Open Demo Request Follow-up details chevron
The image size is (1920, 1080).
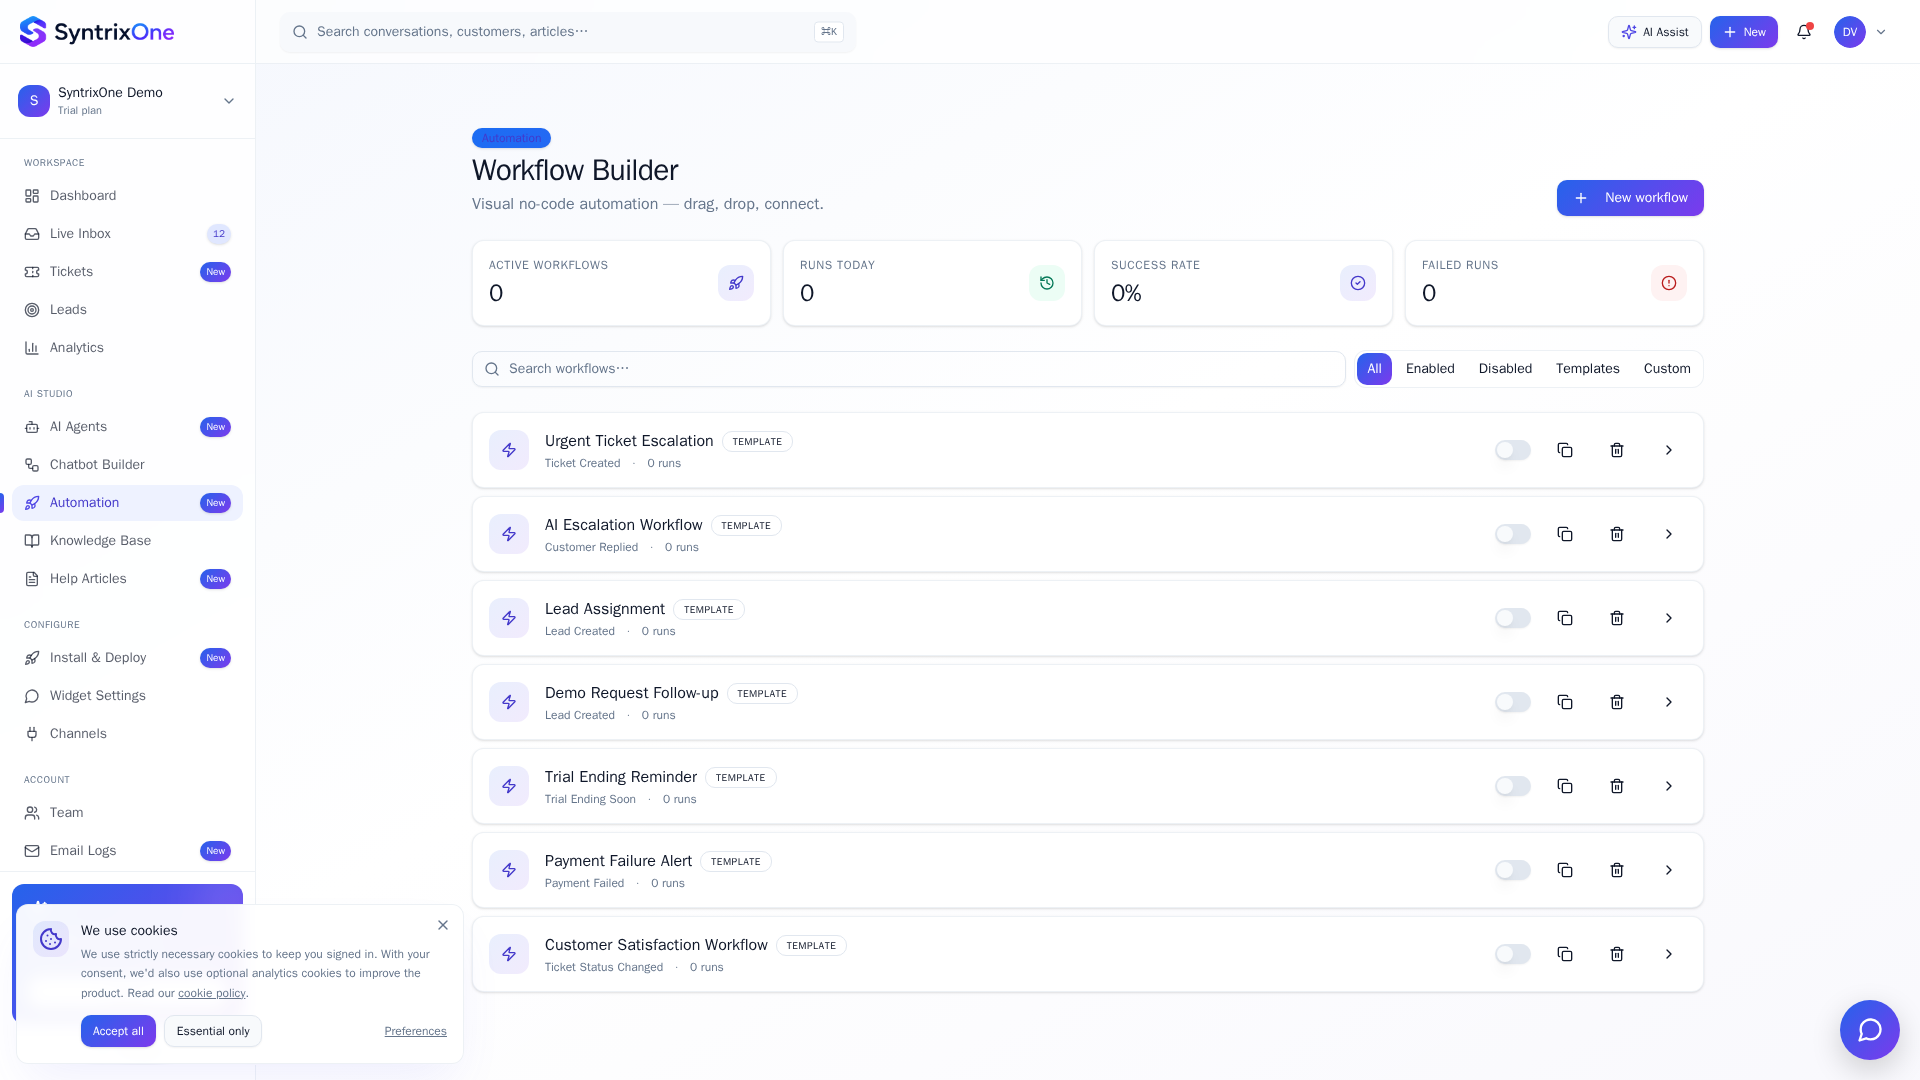point(1669,702)
